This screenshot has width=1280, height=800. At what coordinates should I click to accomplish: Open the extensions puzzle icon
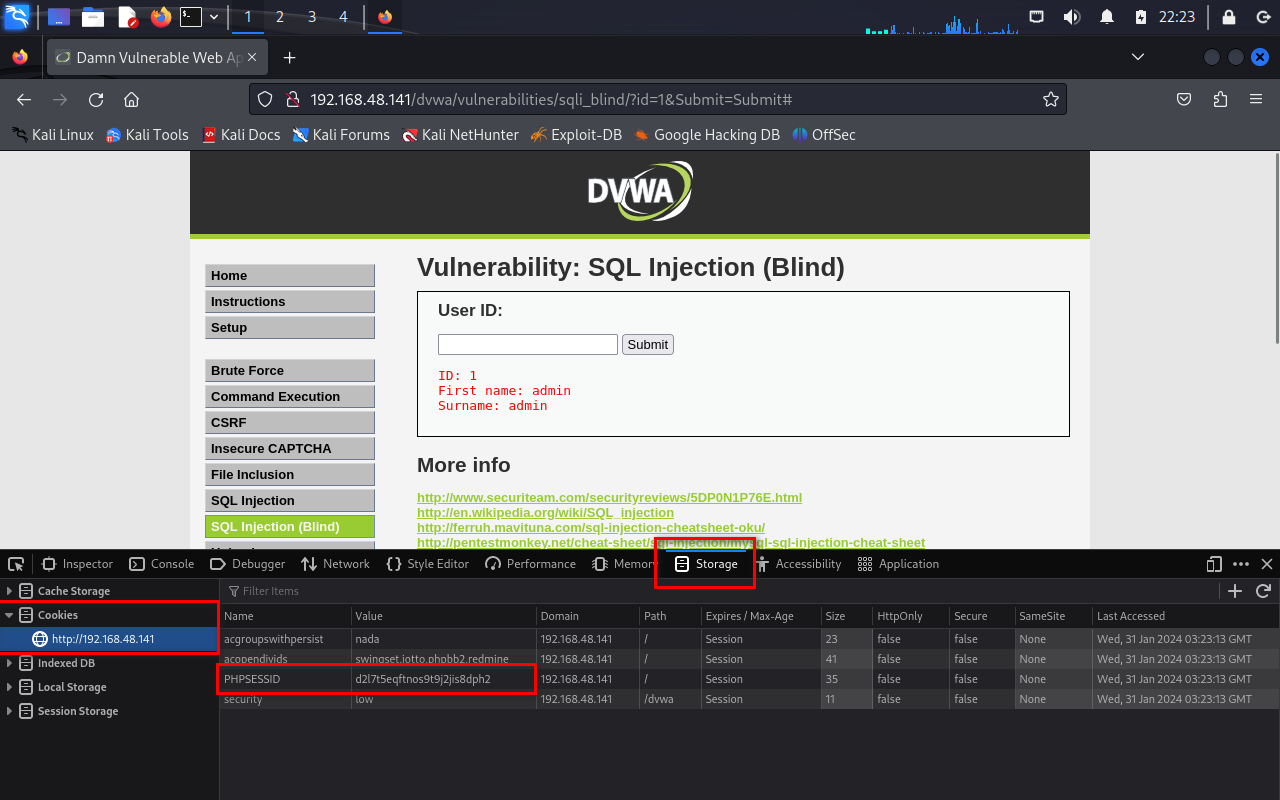(1220, 99)
